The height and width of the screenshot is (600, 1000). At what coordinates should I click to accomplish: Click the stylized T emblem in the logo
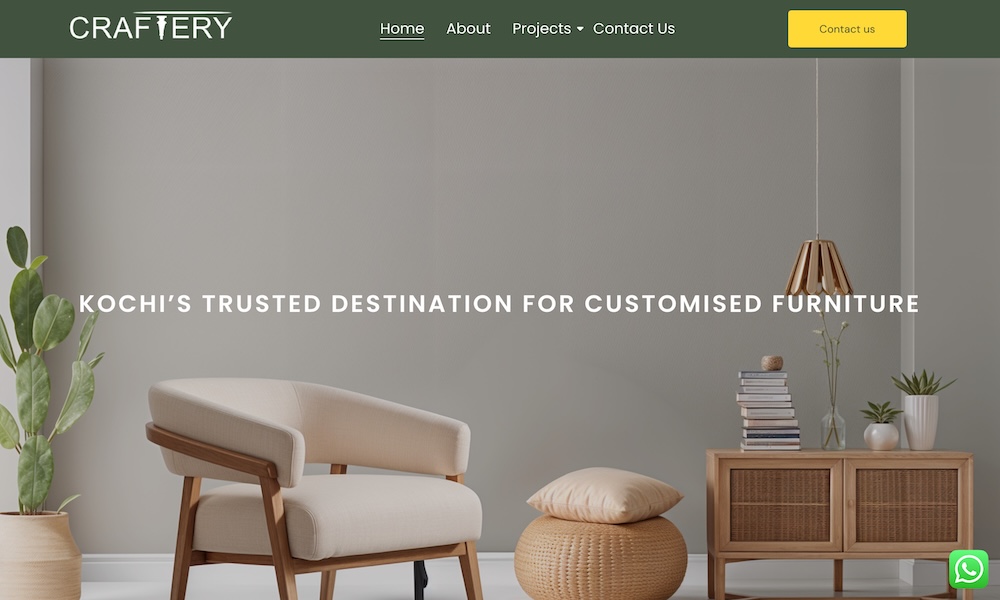(x=161, y=27)
